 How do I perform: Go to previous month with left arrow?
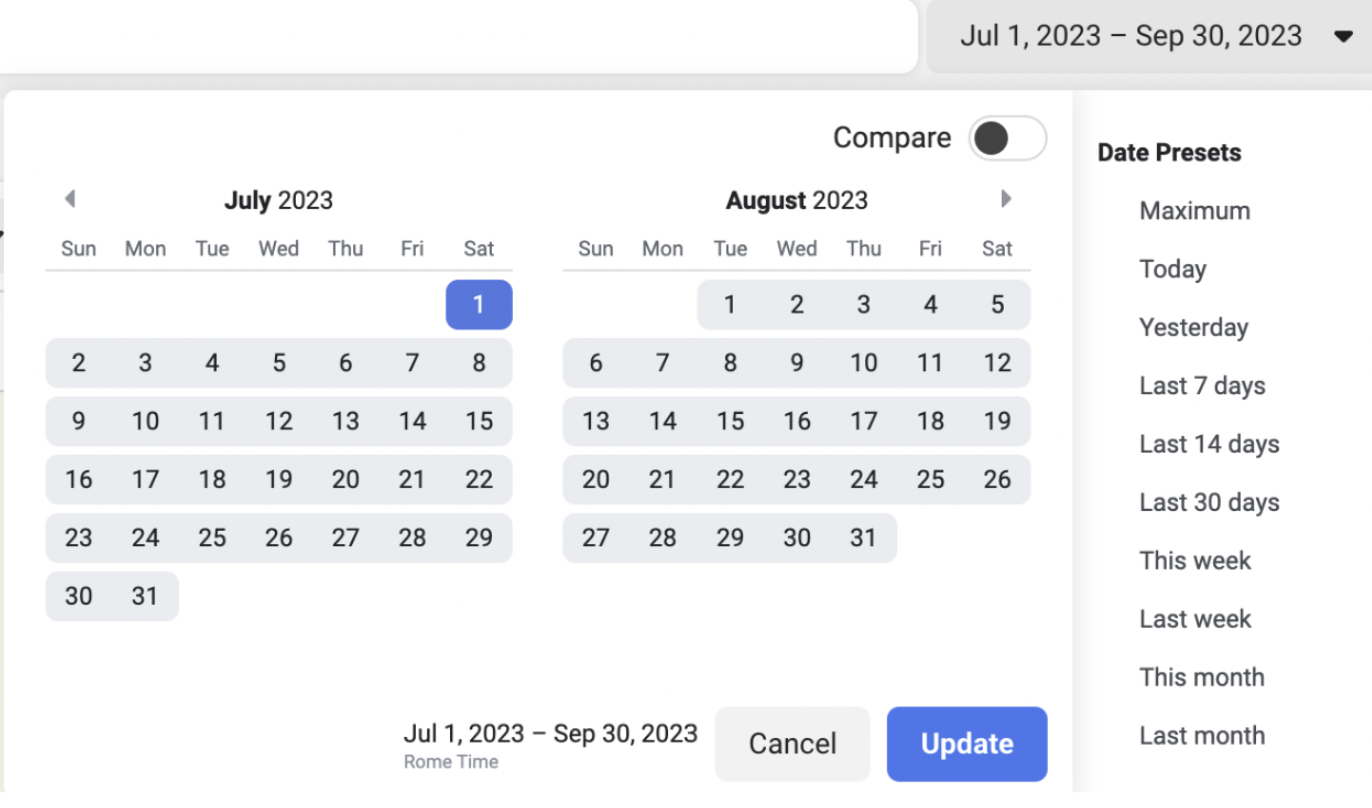click(x=69, y=199)
